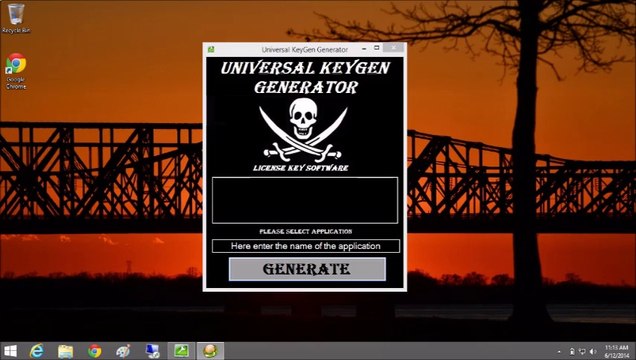Viewport: 636px width, 360px height.
Task: Select the Google Chrome desktop shortcut
Action: pyautogui.click(x=16, y=71)
